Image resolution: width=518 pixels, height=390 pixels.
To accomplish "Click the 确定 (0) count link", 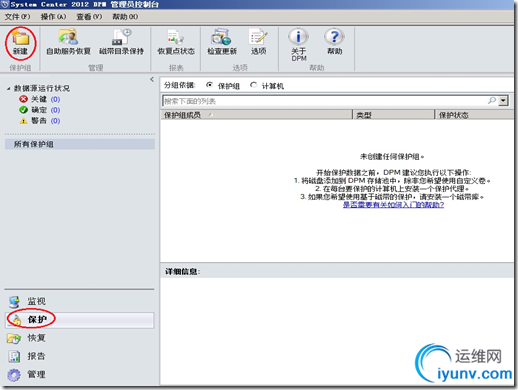I will pos(55,110).
